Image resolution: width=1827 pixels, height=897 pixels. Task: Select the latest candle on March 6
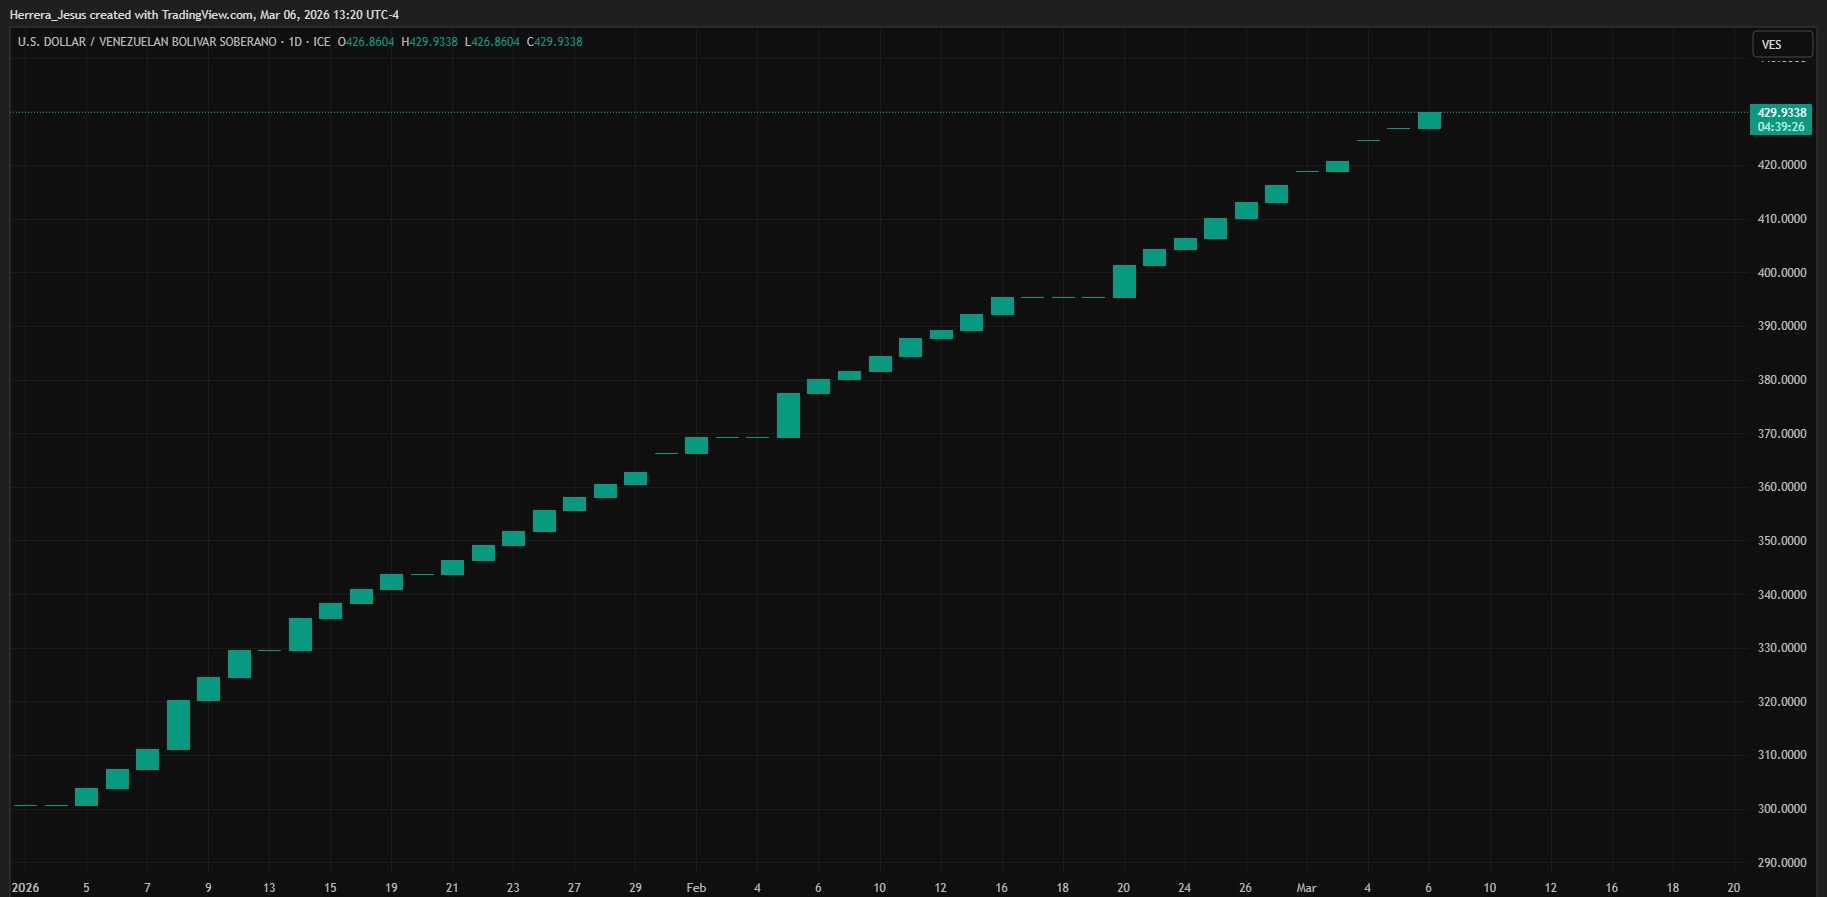pos(1429,120)
